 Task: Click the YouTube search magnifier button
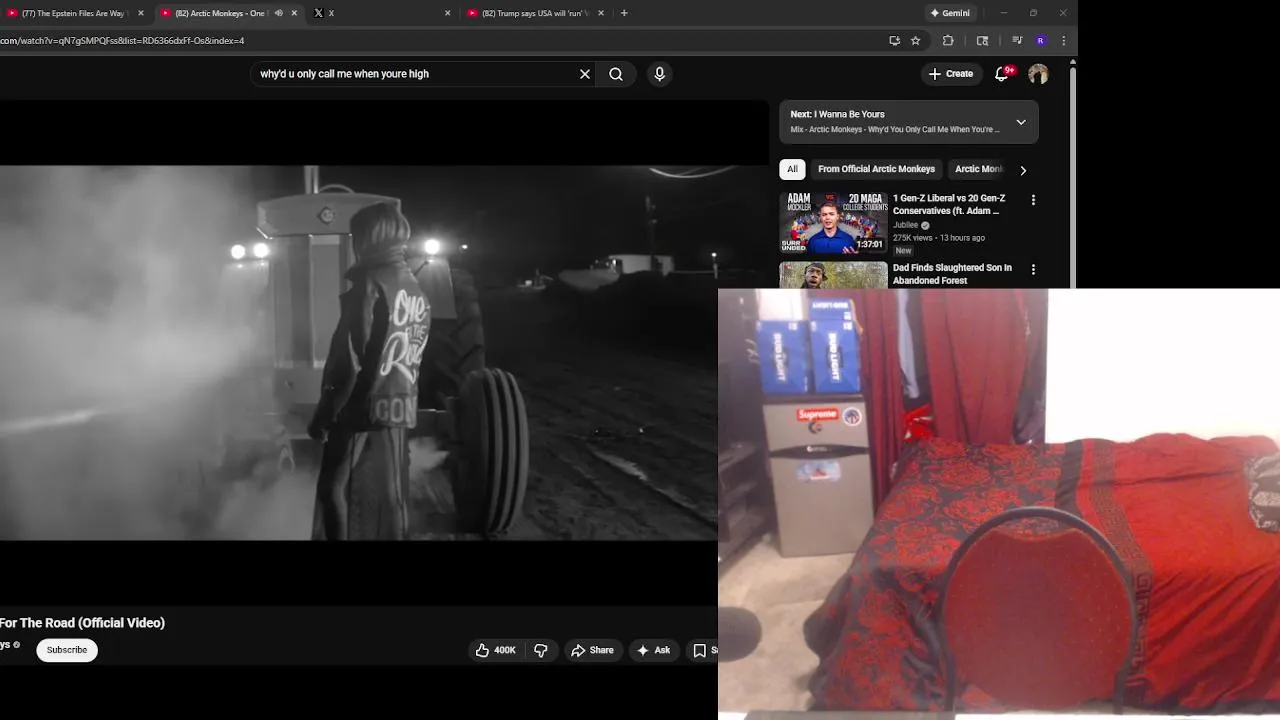pyautogui.click(x=616, y=74)
